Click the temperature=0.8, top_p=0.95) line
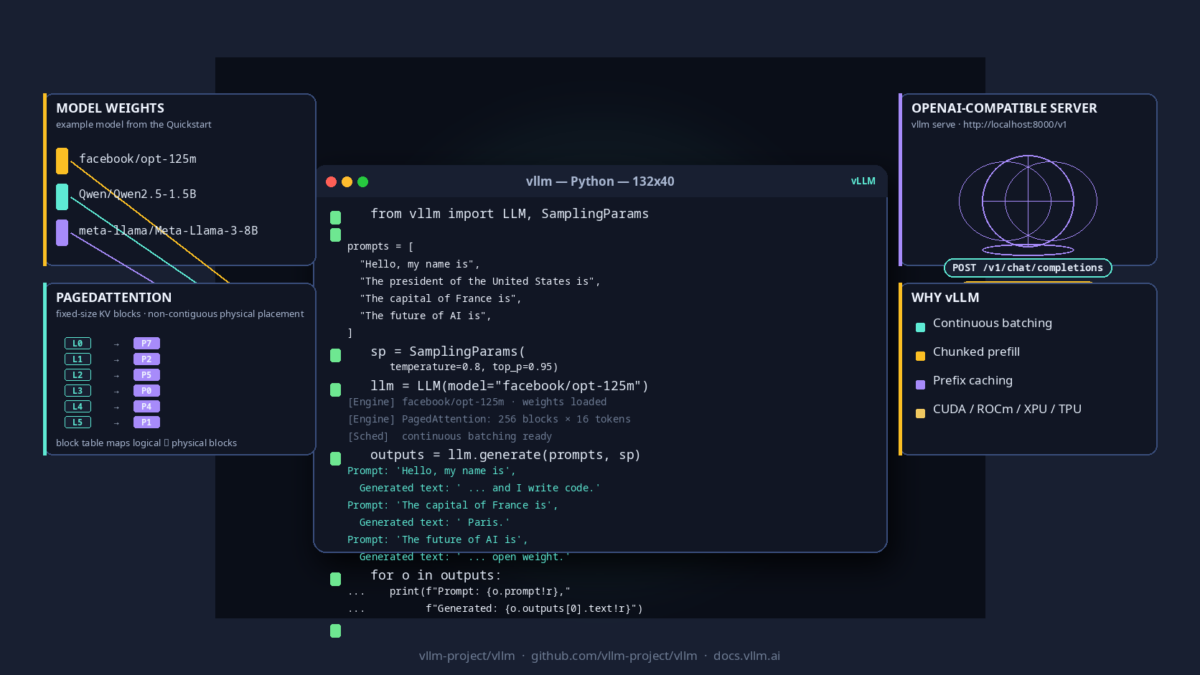 tap(474, 367)
